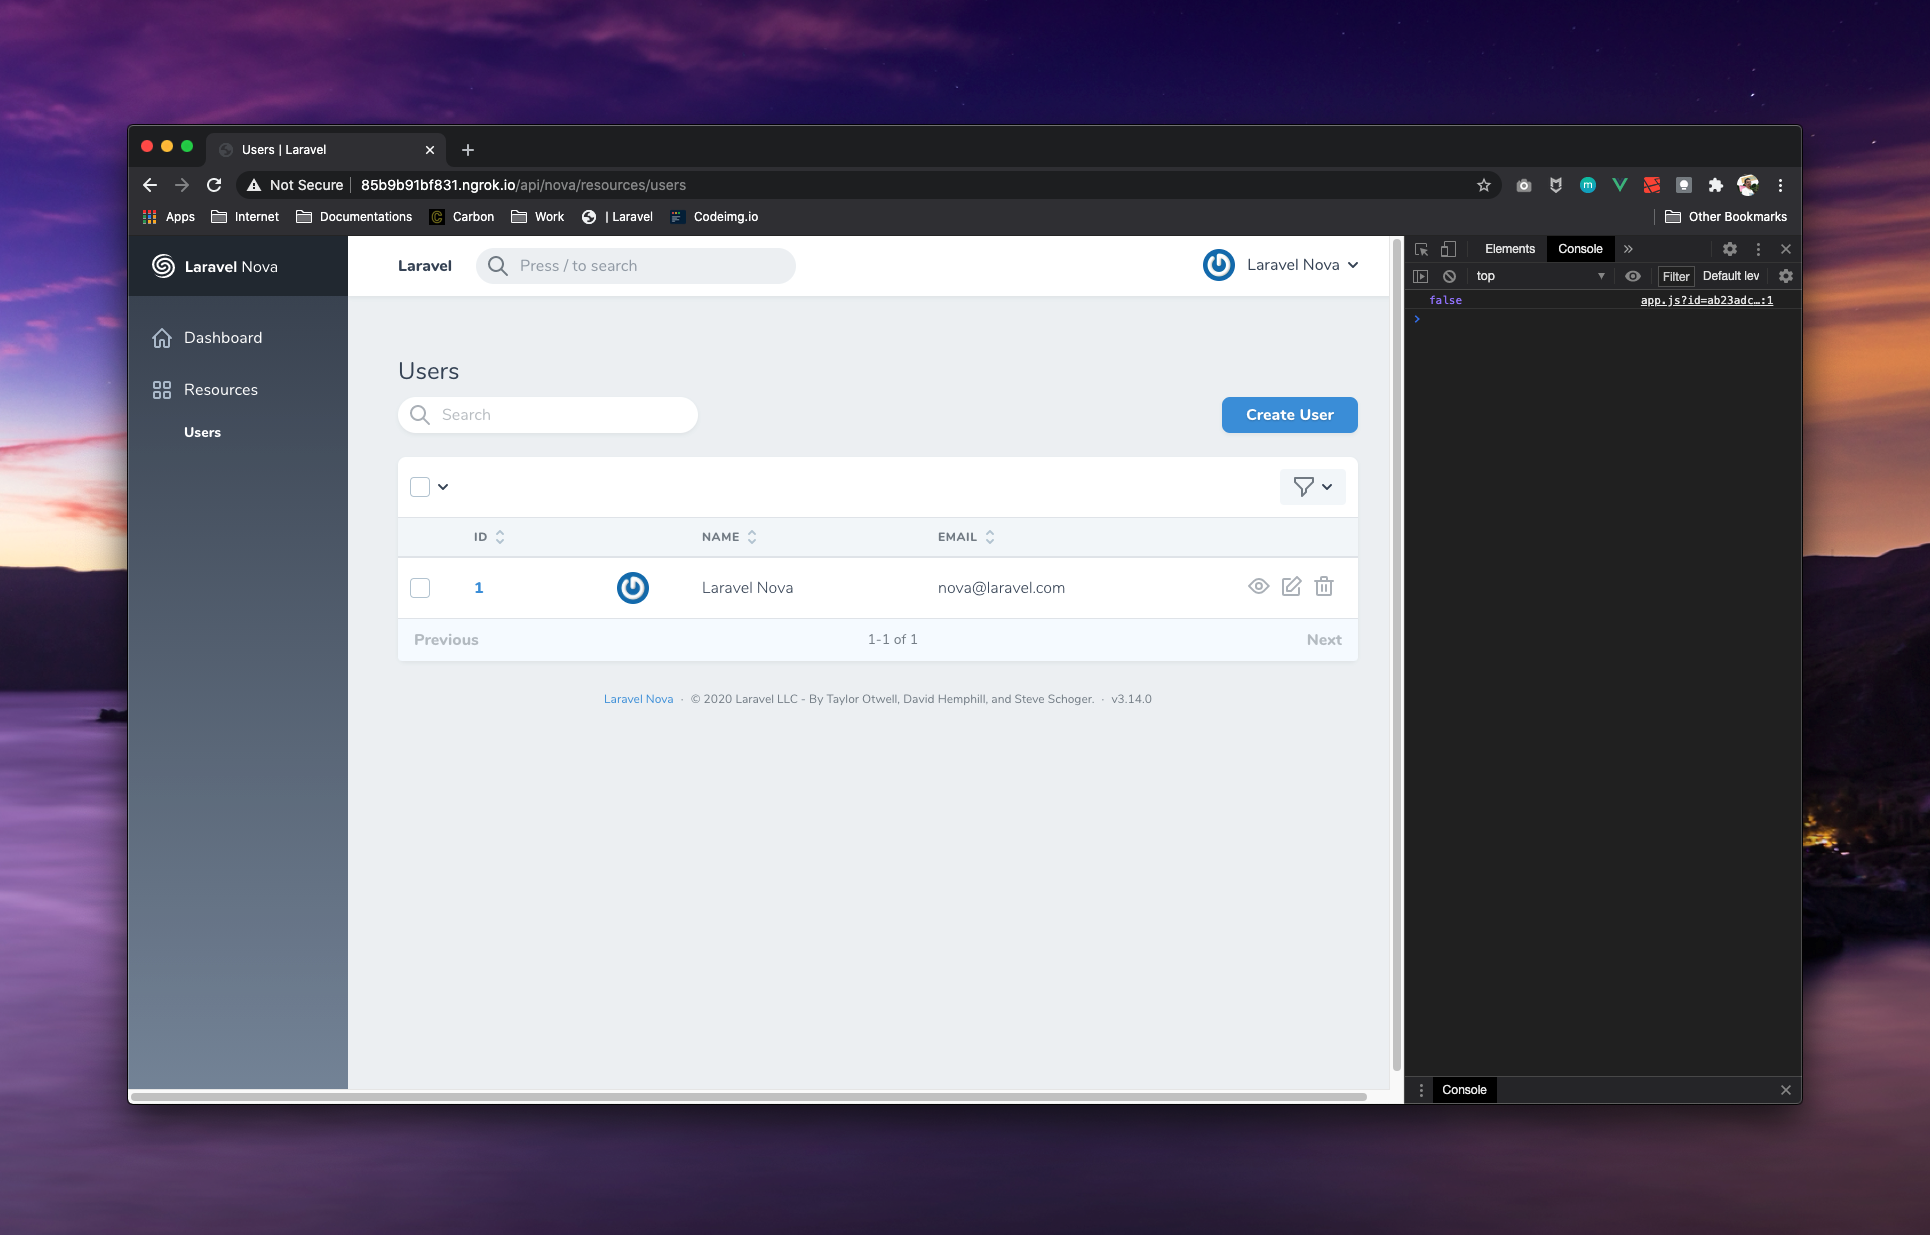
Task: Toggle the device toolbar icon in DevTools
Action: click(x=1448, y=249)
